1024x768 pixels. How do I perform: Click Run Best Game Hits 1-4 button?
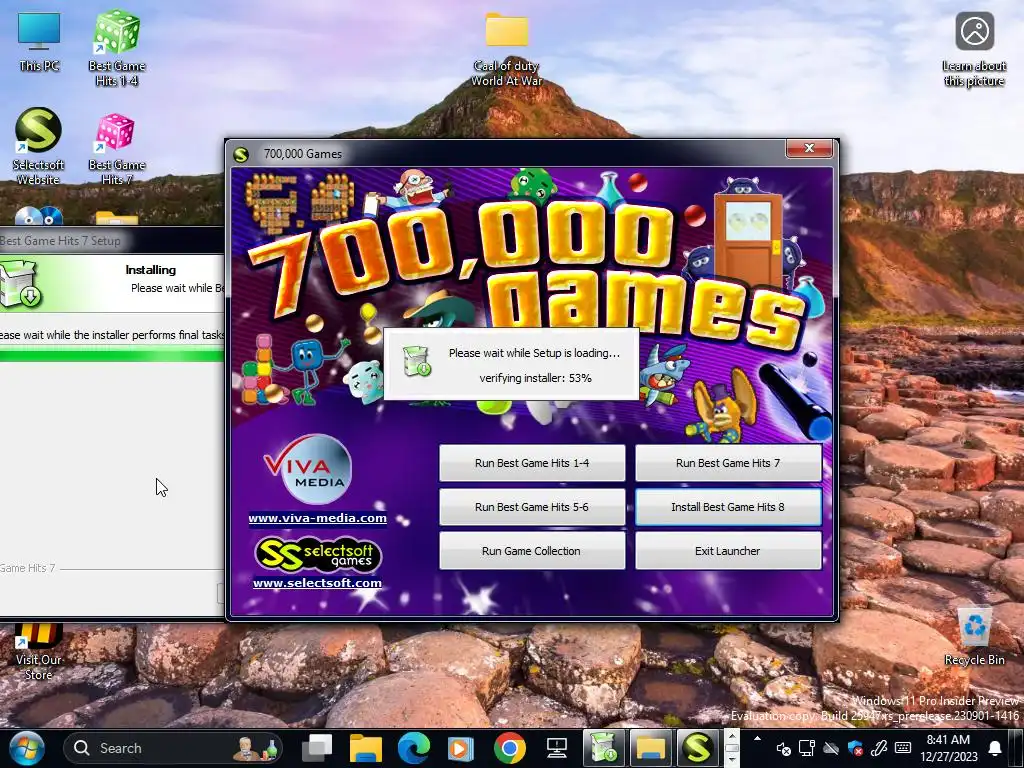coord(532,463)
